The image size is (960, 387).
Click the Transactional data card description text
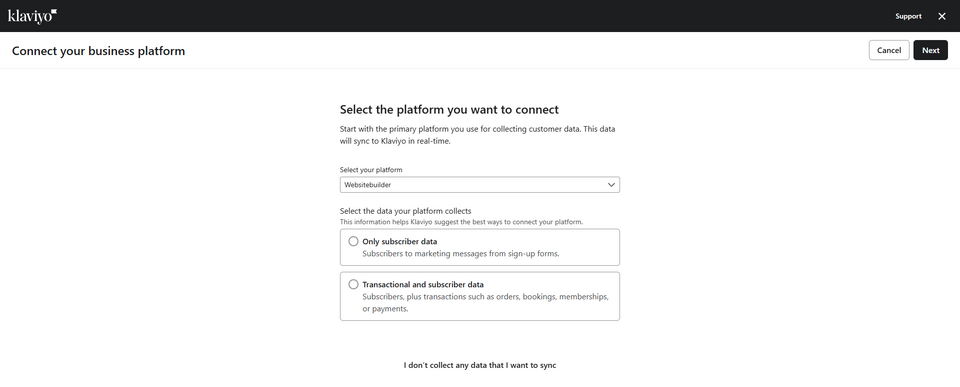pyautogui.click(x=485, y=302)
